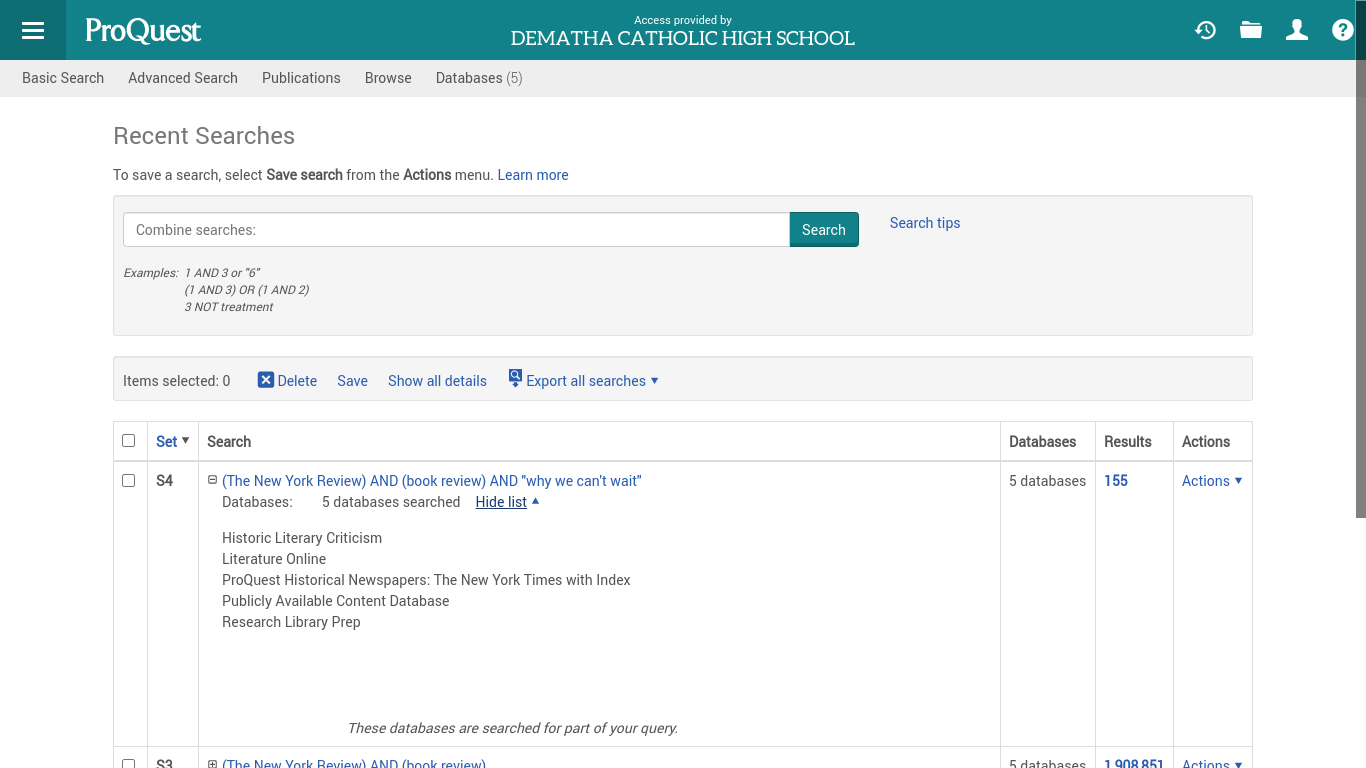Click the Delete X icon
This screenshot has width=1366, height=768.
[266, 380]
